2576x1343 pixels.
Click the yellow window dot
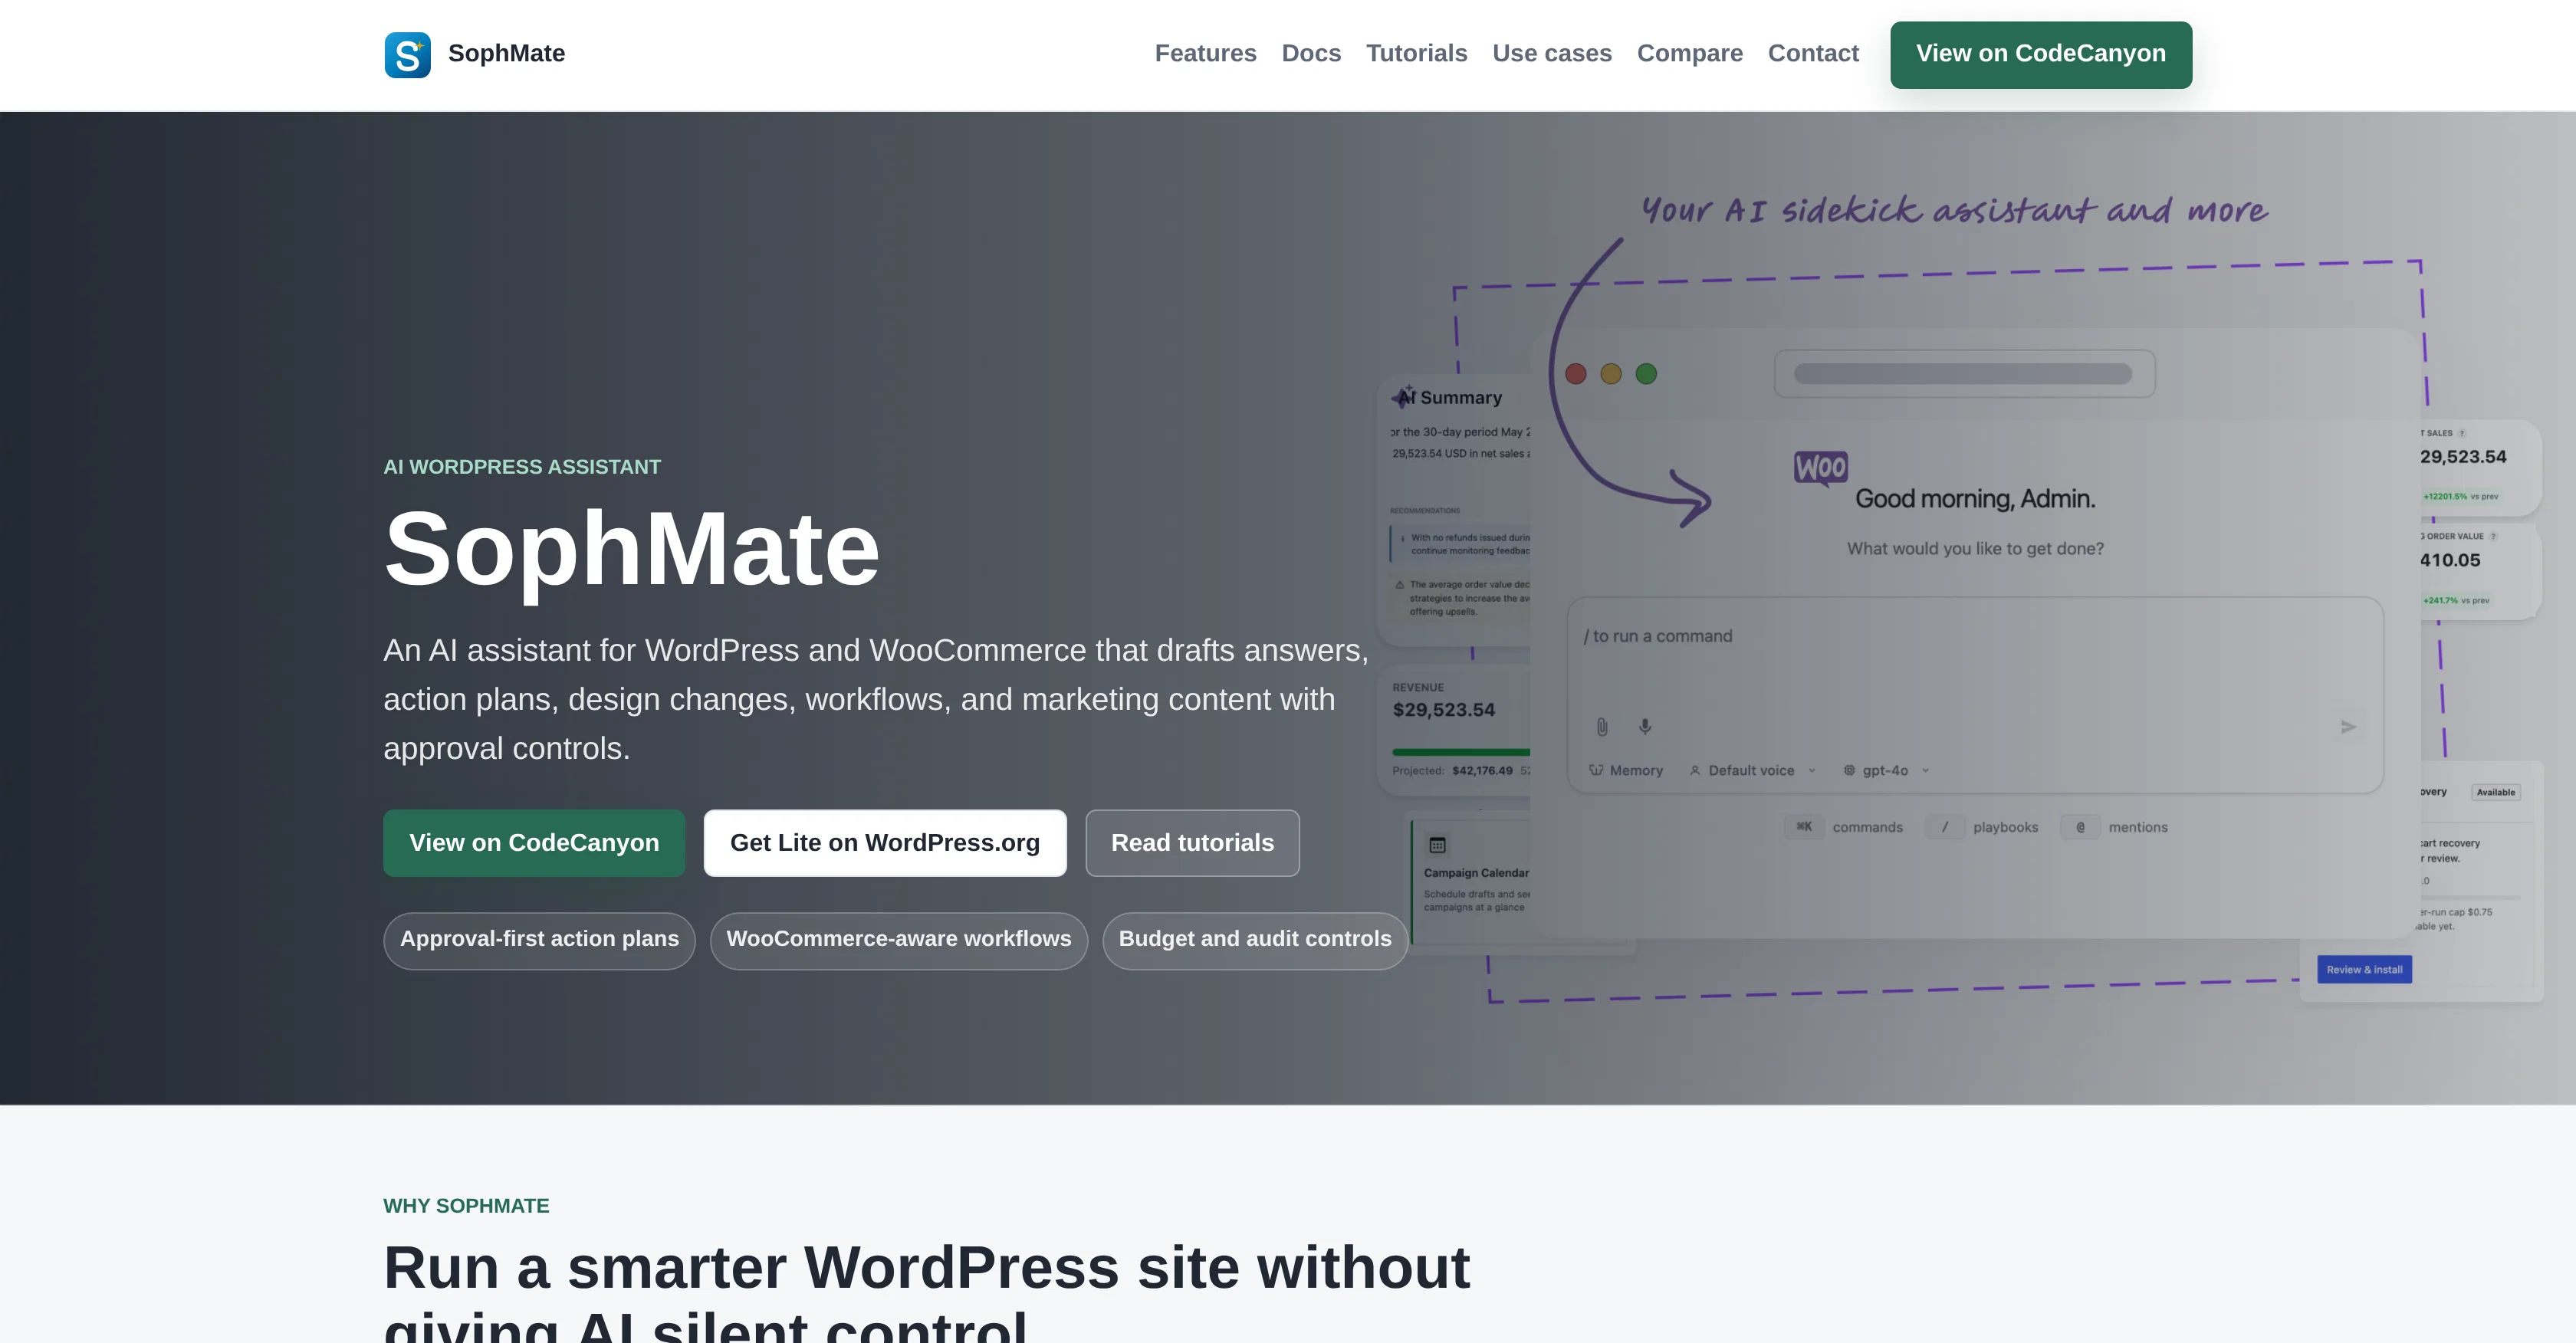1610,373
